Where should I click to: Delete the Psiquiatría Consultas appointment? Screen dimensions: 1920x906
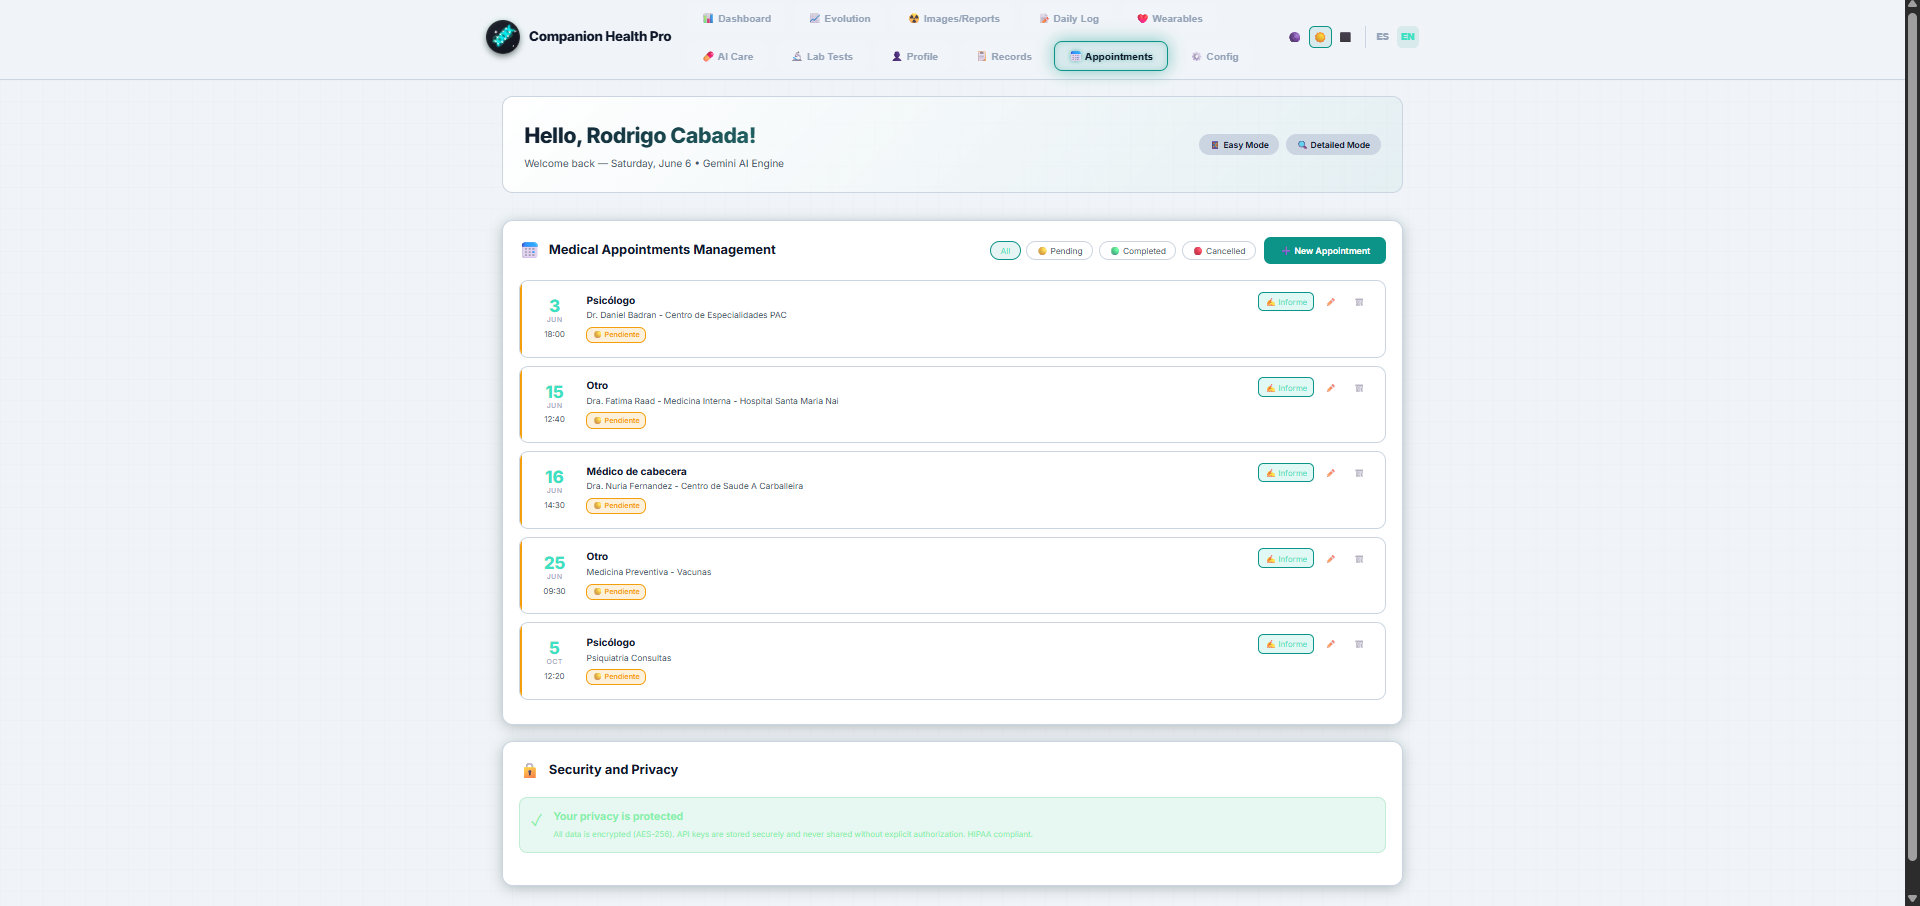click(1359, 644)
